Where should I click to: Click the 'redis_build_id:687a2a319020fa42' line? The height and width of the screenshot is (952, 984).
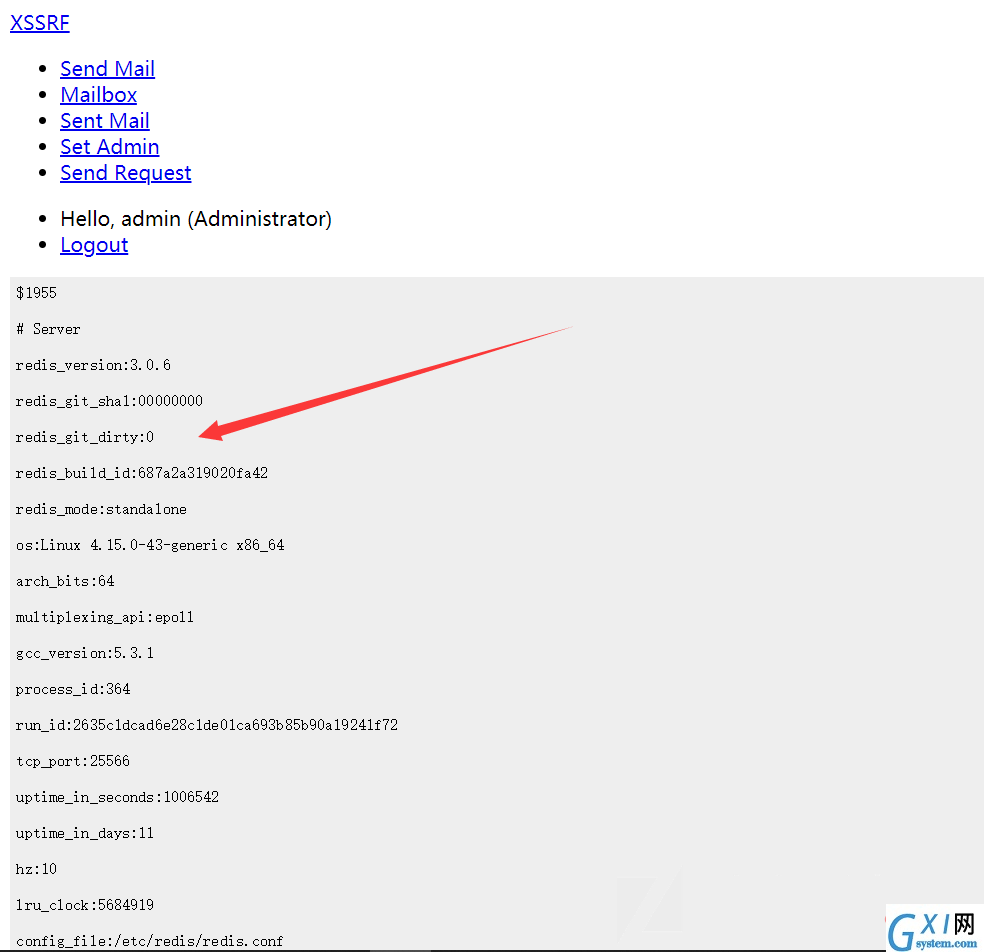pos(142,473)
